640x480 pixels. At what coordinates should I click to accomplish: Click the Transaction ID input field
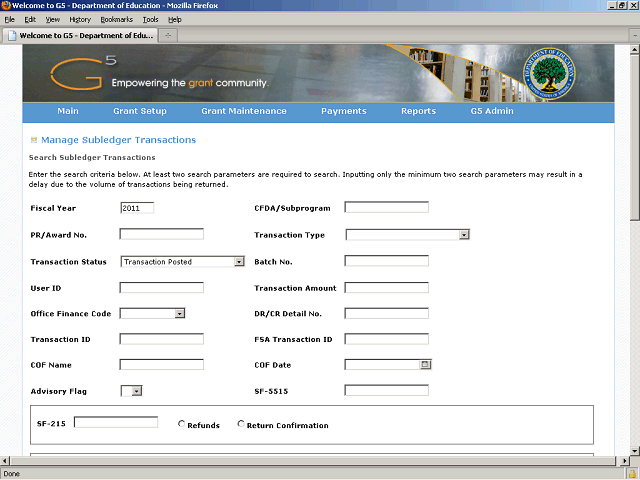click(162, 339)
